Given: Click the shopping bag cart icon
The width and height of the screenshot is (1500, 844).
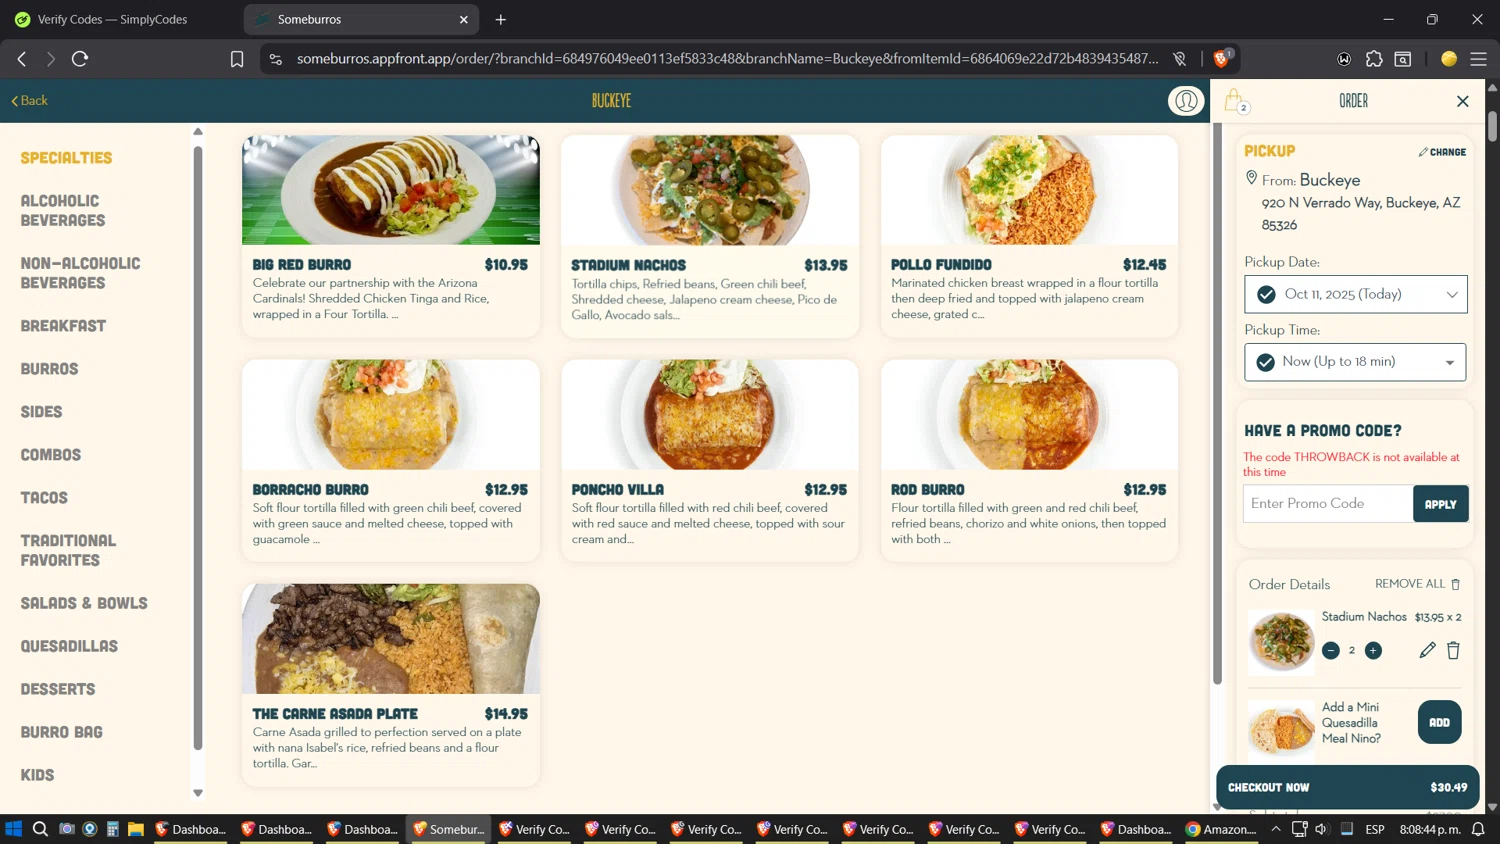Looking at the screenshot, I should click(x=1236, y=101).
